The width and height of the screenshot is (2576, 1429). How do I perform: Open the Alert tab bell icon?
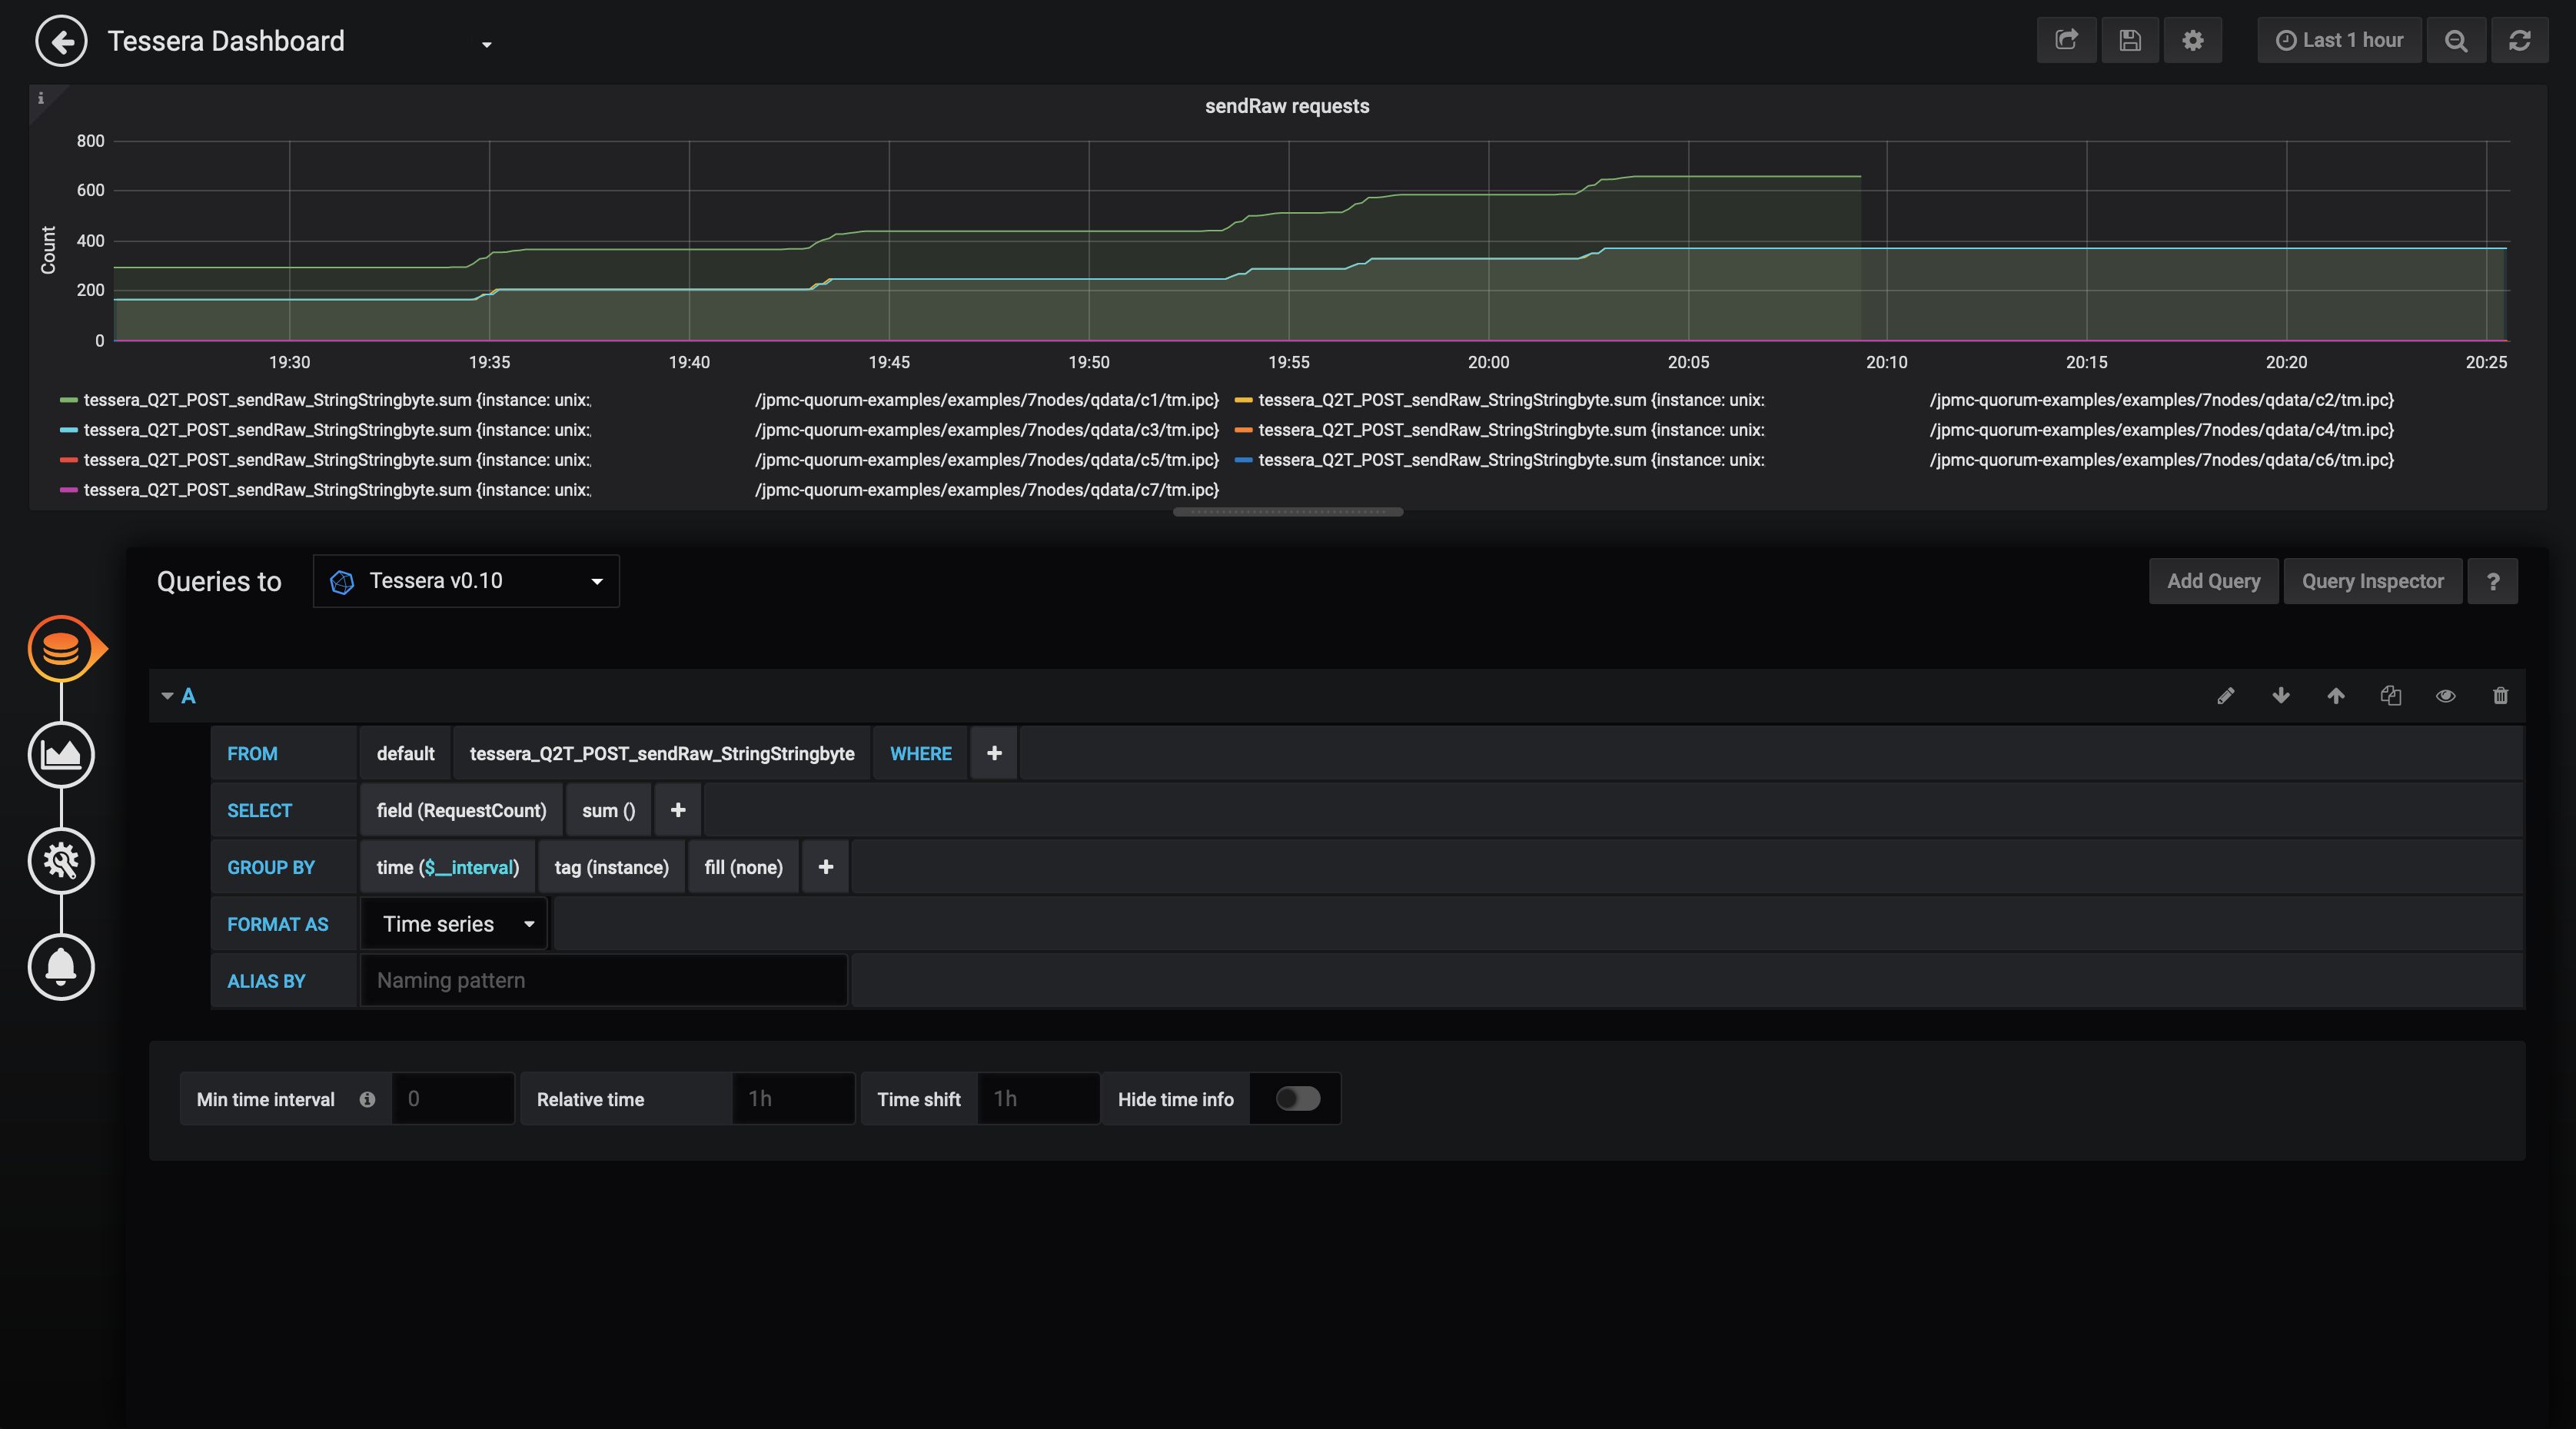[61, 966]
